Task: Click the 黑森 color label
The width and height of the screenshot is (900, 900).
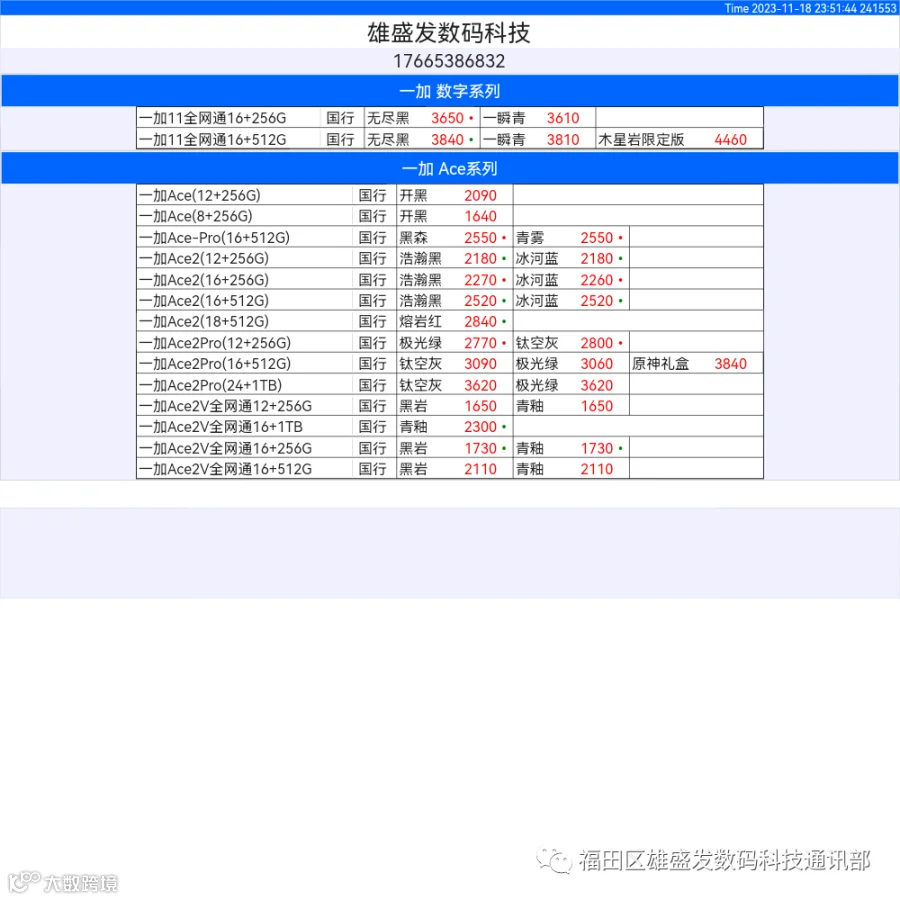Action: [413, 238]
